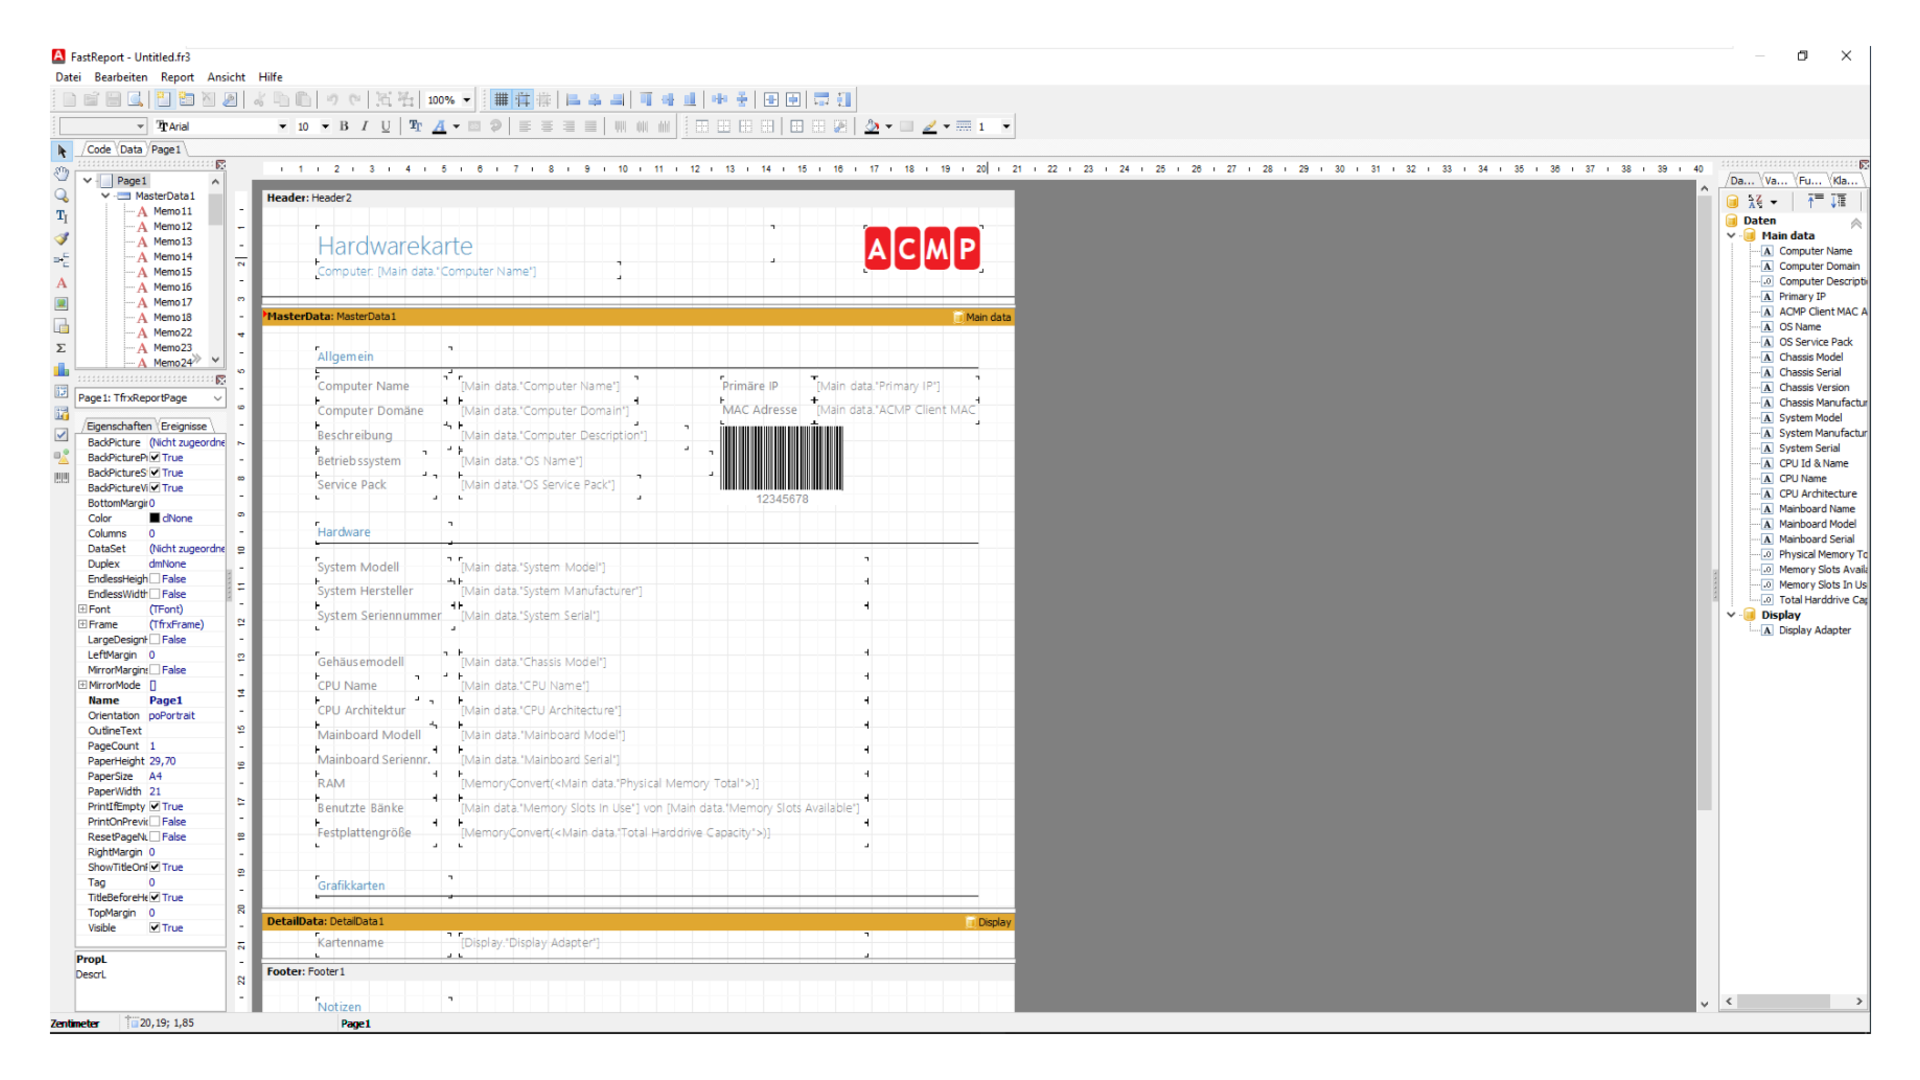Toggle the Visible property checkbox
1920x1080 pixels.
[x=155, y=928]
